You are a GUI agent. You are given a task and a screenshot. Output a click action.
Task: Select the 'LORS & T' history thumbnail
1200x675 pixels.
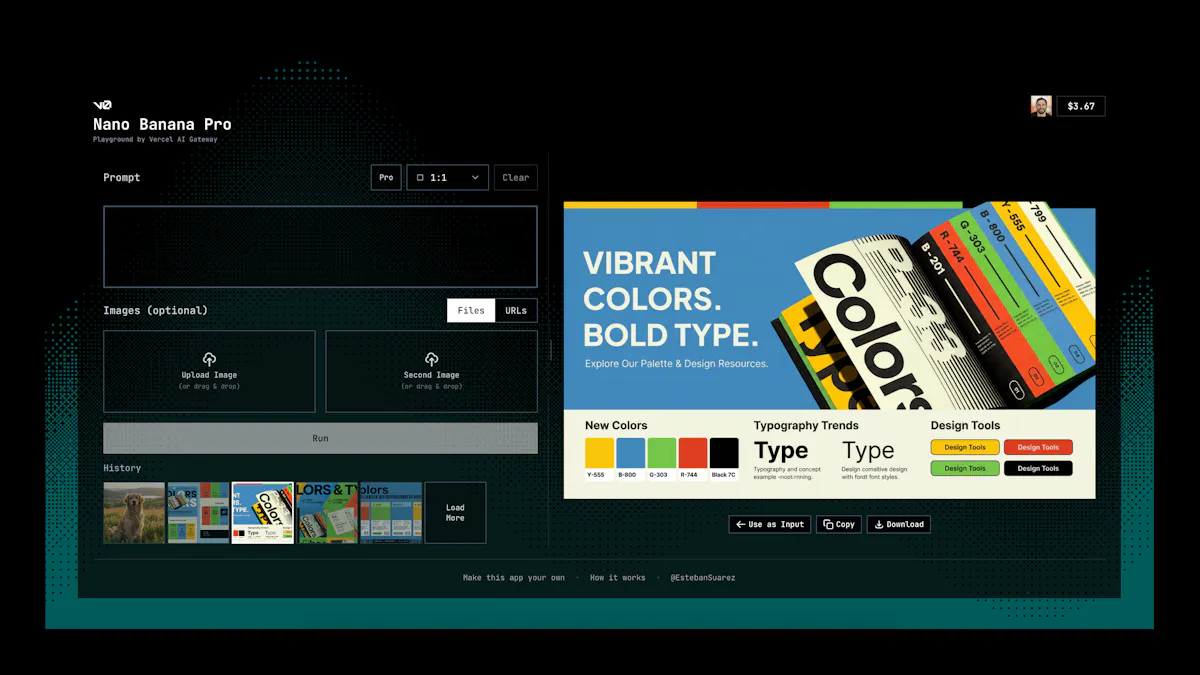click(327, 513)
